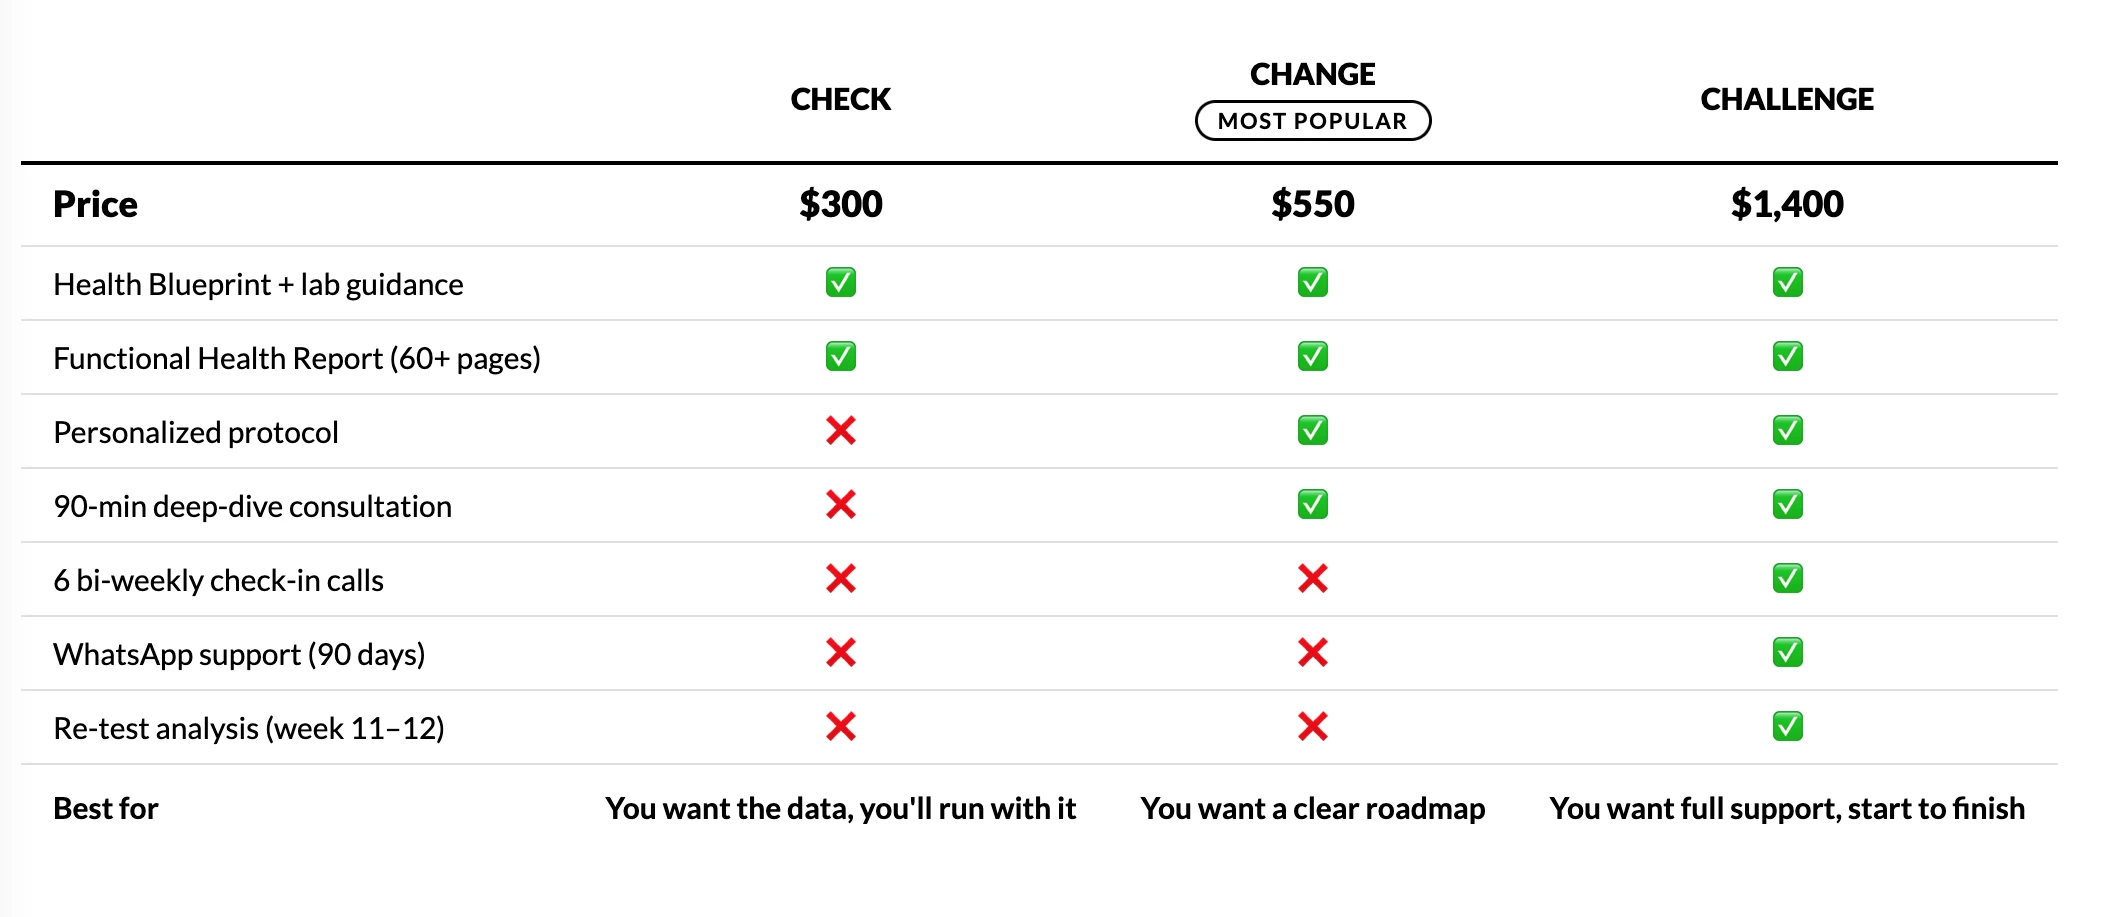Click CHALLENGE checkmark for Re-test analysis row

(x=1788, y=727)
